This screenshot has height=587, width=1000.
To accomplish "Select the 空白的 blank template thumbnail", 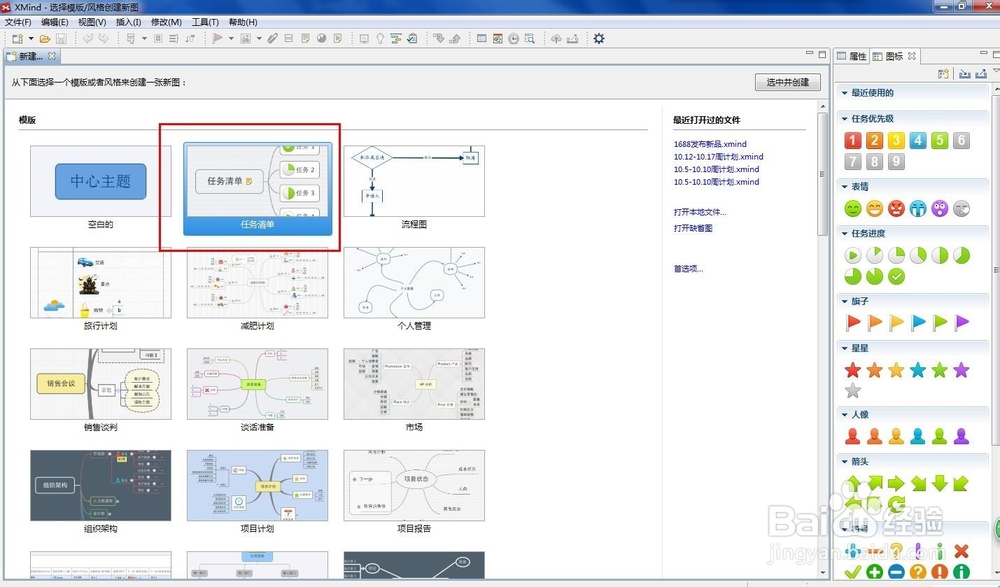I will [x=101, y=181].
